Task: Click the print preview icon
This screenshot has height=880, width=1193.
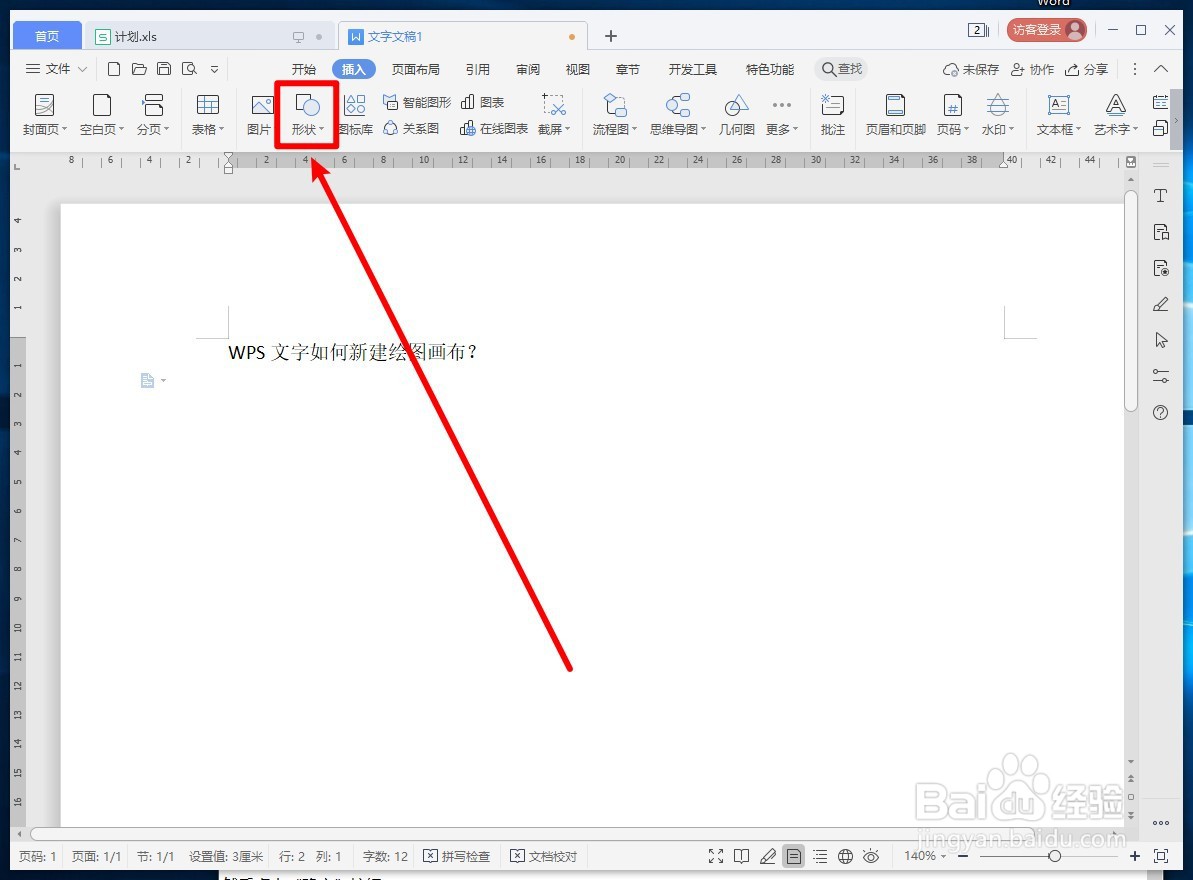Action: 189,69
